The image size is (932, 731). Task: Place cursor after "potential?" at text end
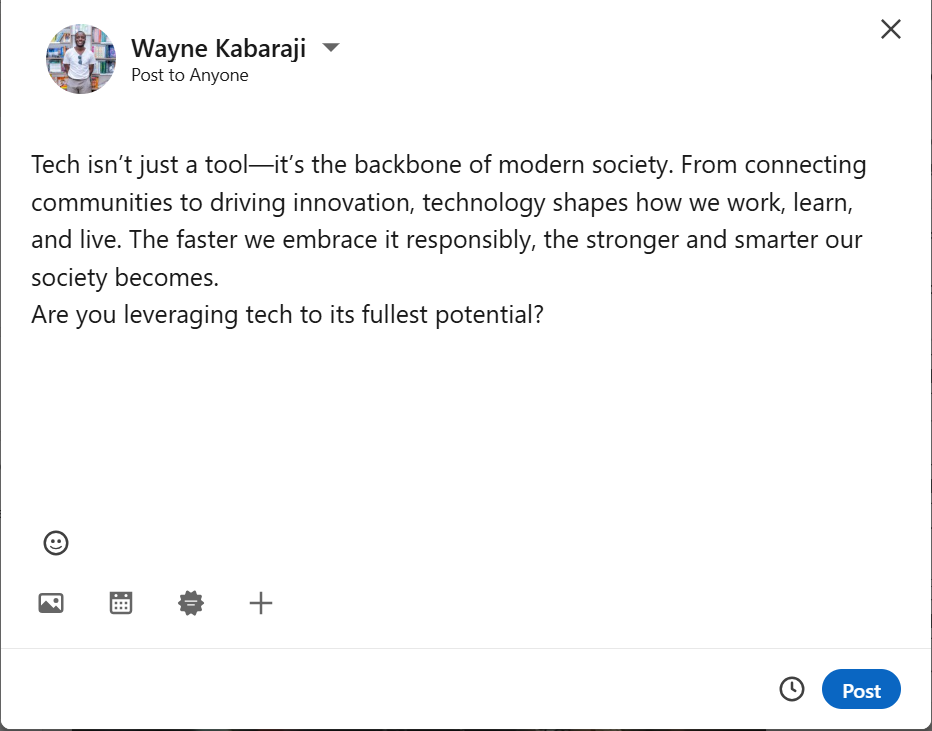[544, 315]
